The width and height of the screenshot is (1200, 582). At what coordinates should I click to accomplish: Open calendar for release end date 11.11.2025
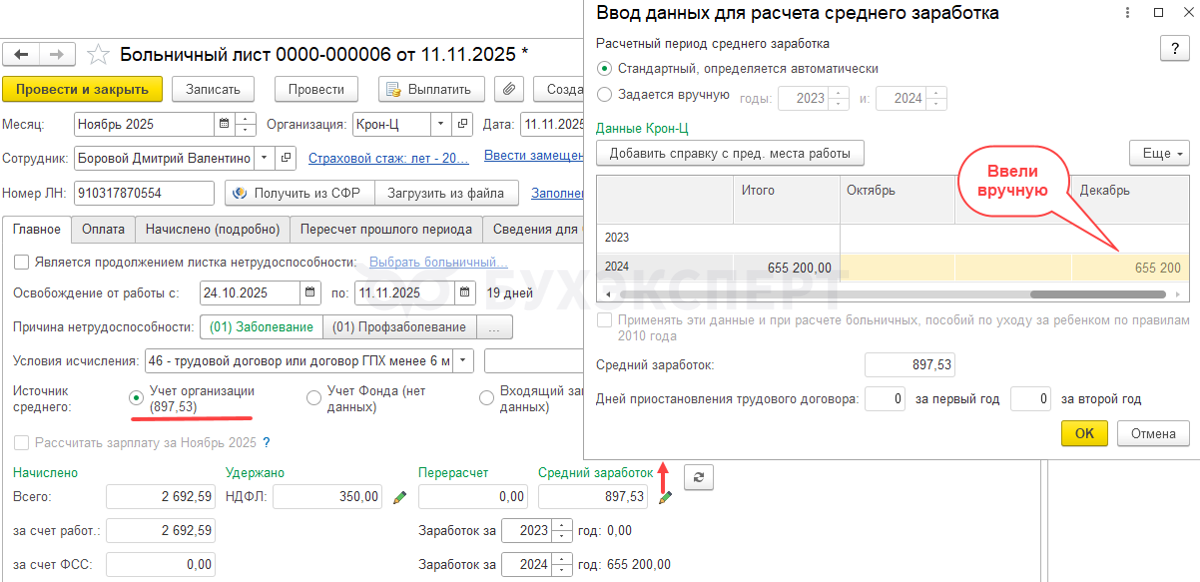[465, 293]
